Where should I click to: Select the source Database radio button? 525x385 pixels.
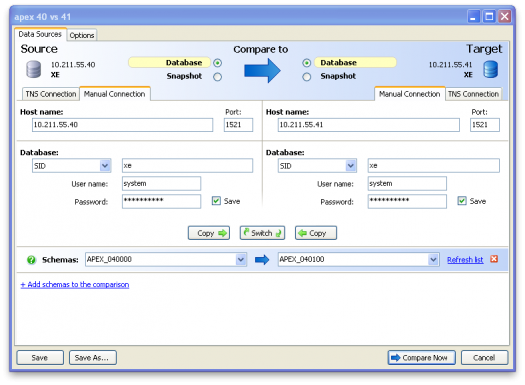point(218,63)
